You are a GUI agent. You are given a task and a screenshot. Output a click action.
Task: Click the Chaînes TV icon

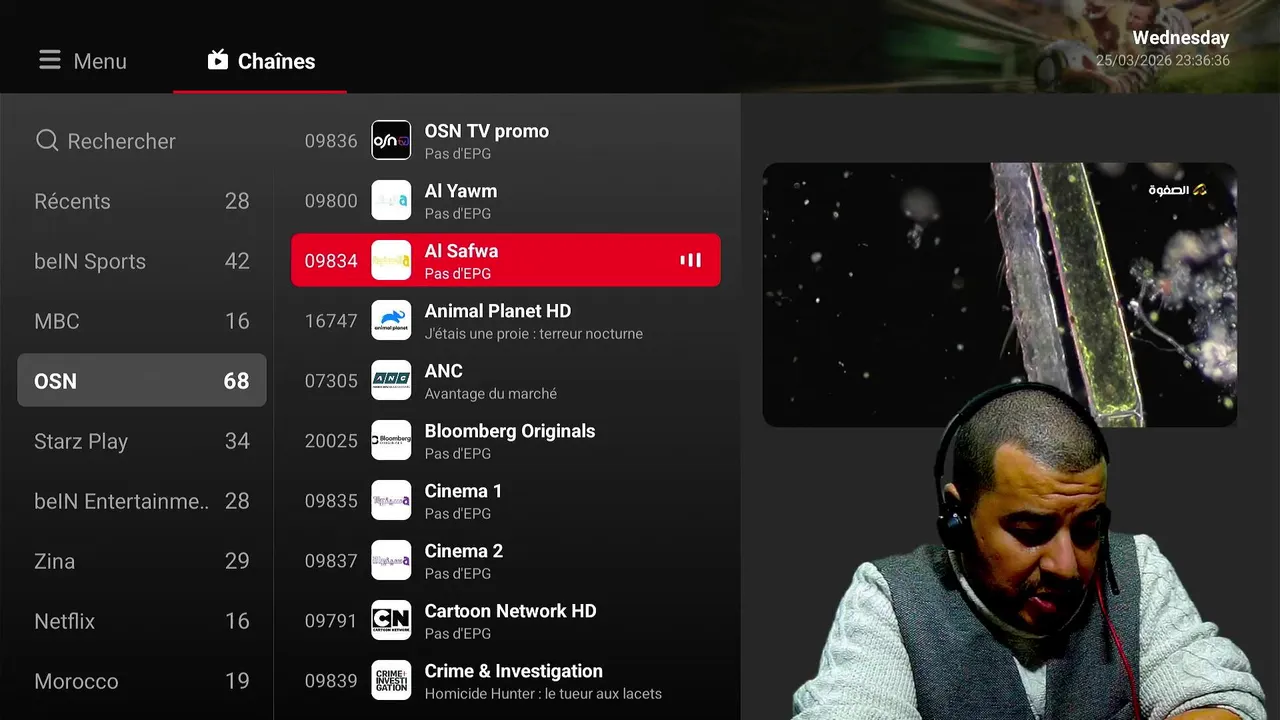pos(218,61)
